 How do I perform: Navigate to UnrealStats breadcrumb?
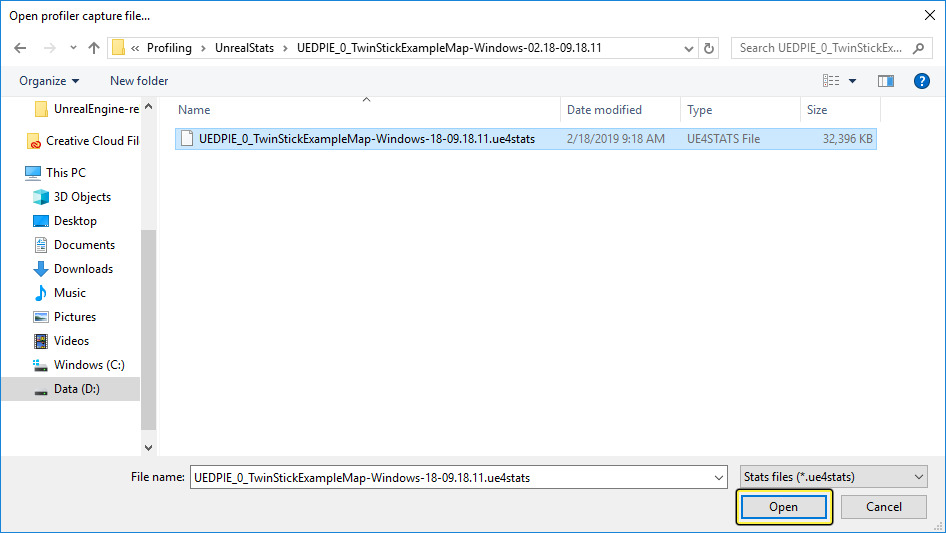pos(244,48)
